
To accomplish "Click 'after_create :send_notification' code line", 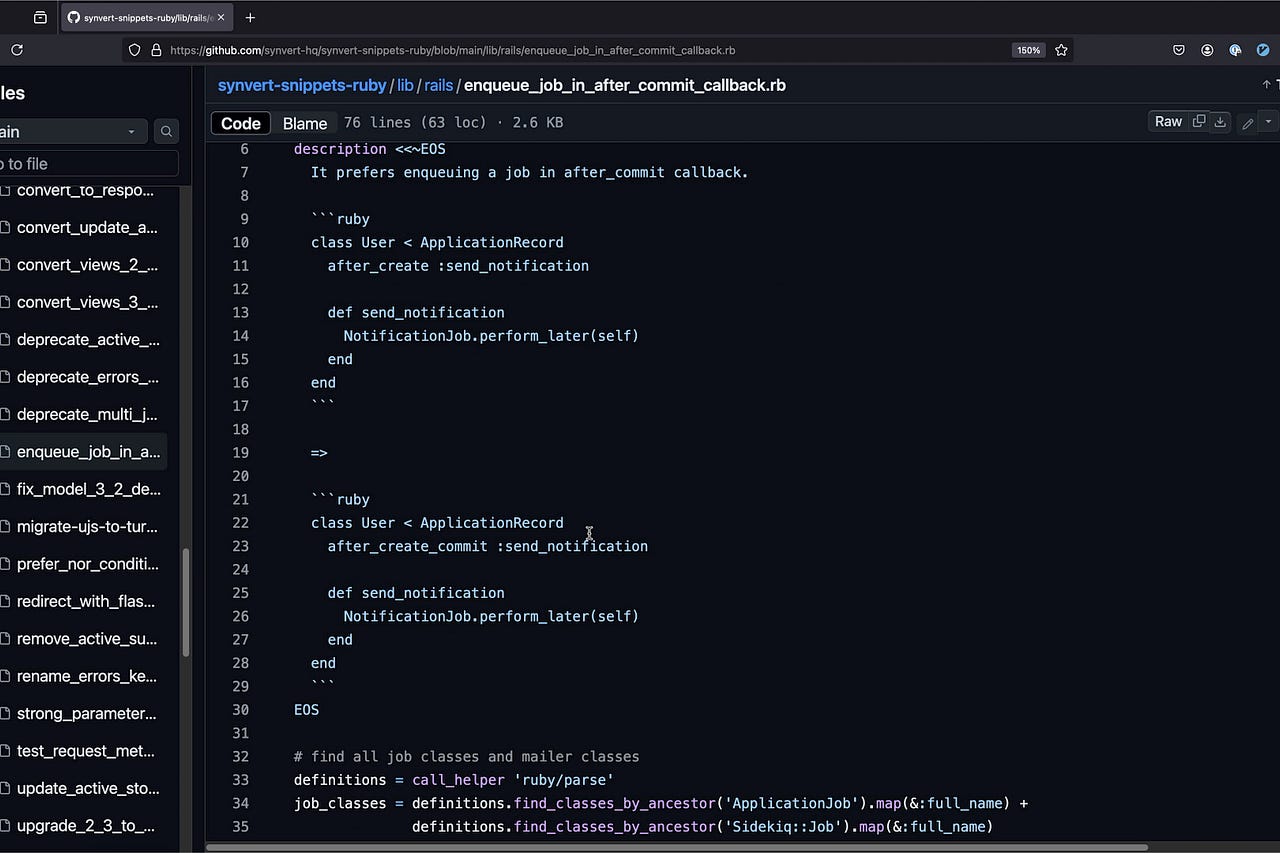I will (458, 266).
